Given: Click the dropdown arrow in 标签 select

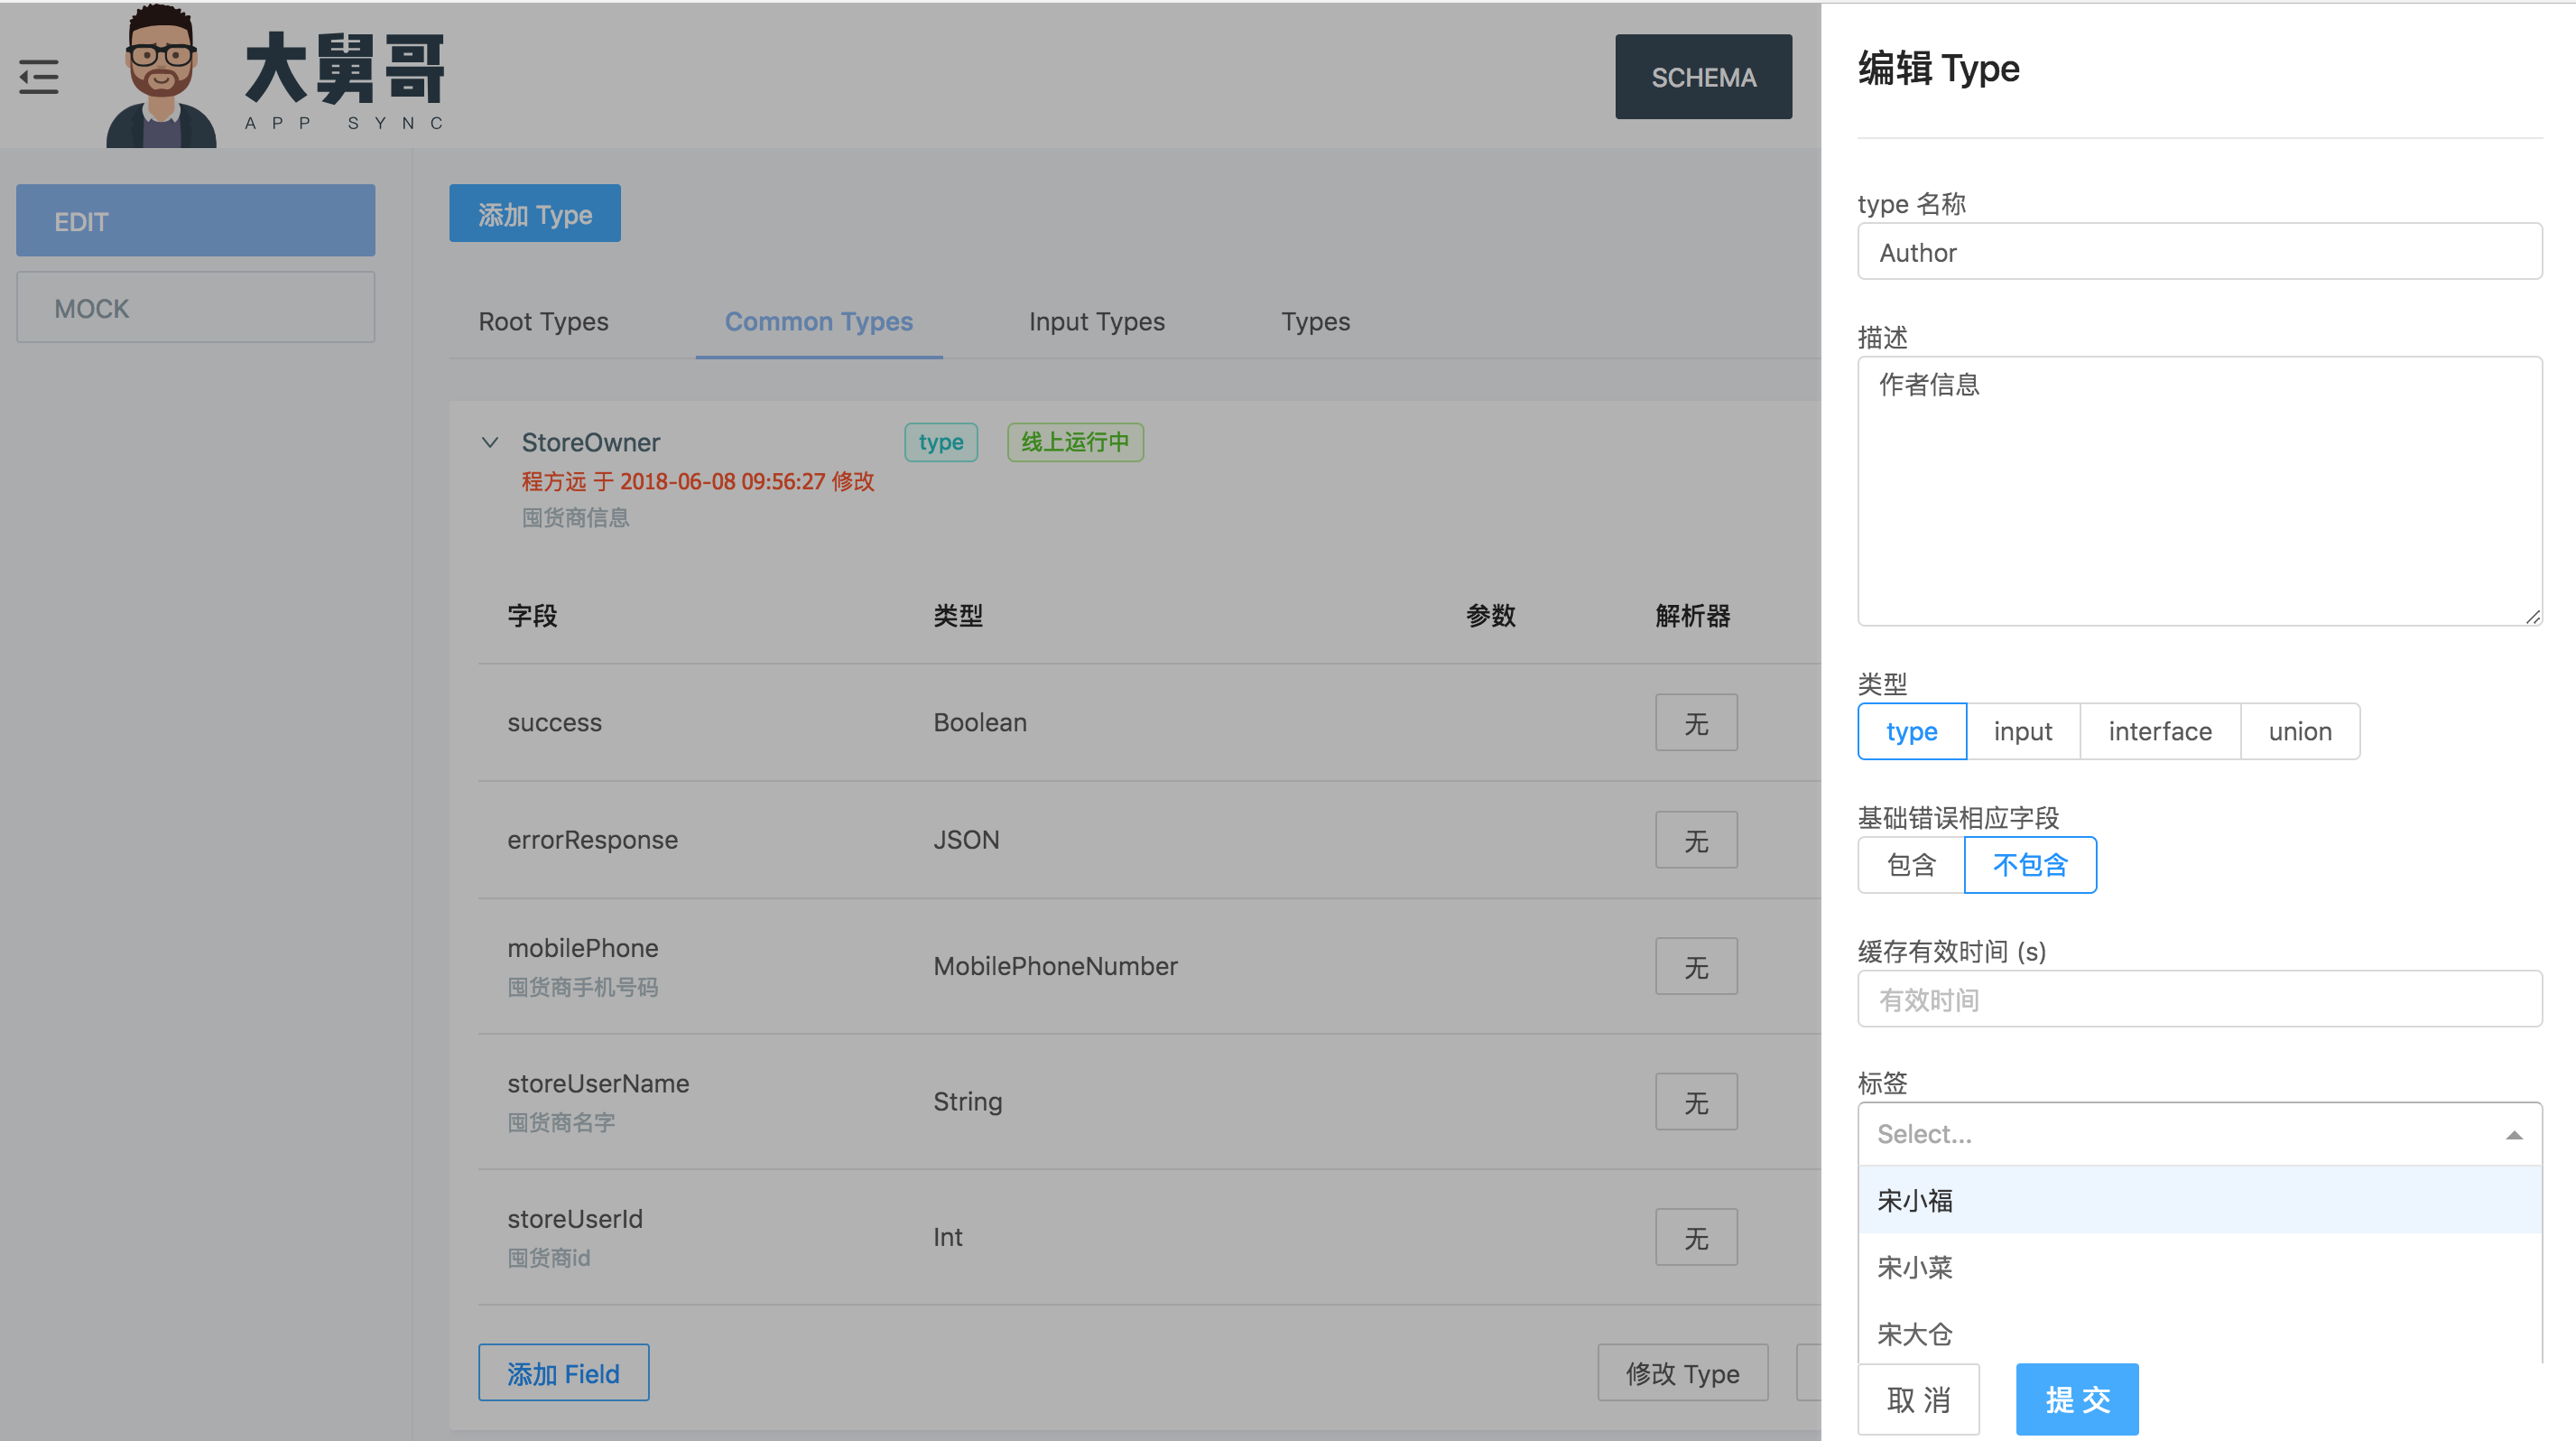Looking at the screenshot, I should (x=2513, y=1135).
